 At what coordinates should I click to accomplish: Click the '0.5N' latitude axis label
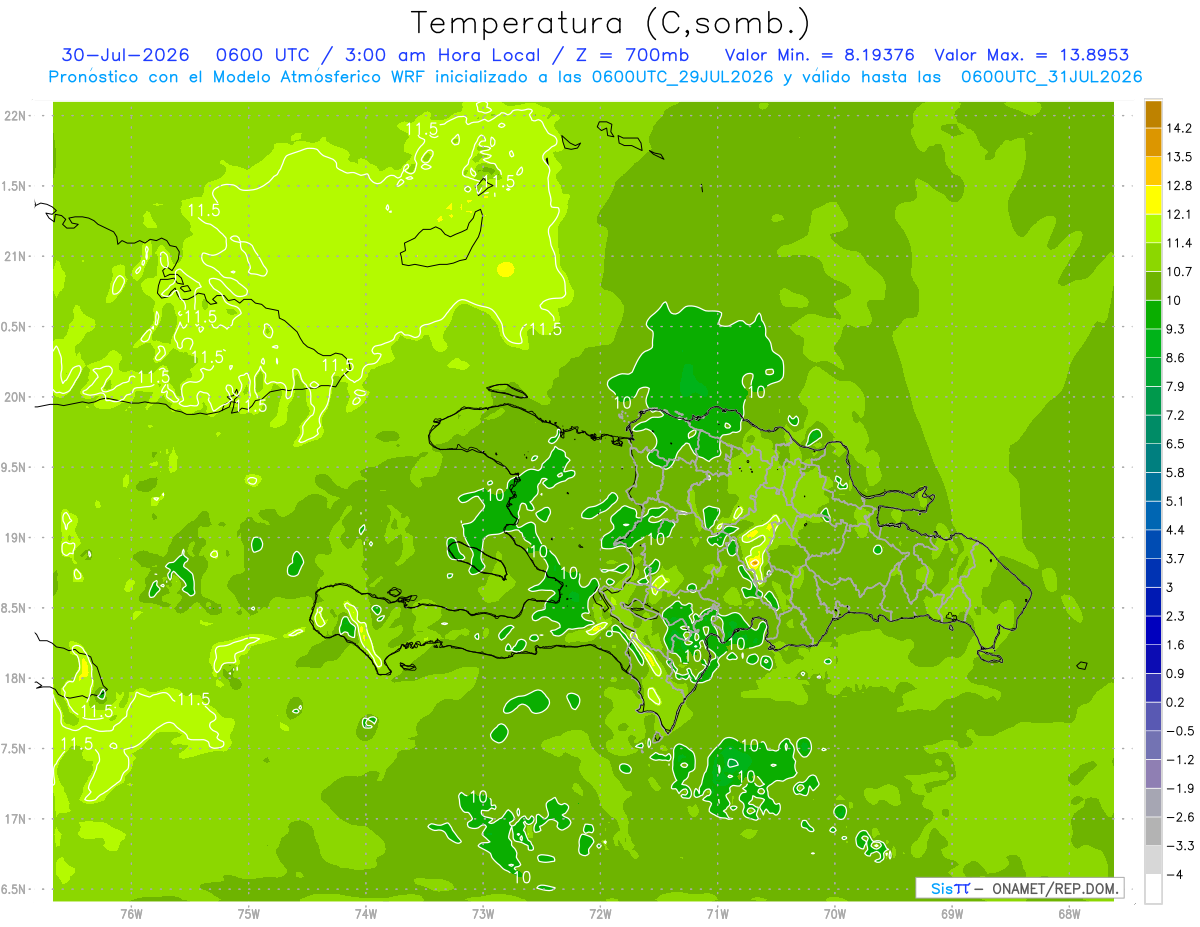[x=15, y=327]
